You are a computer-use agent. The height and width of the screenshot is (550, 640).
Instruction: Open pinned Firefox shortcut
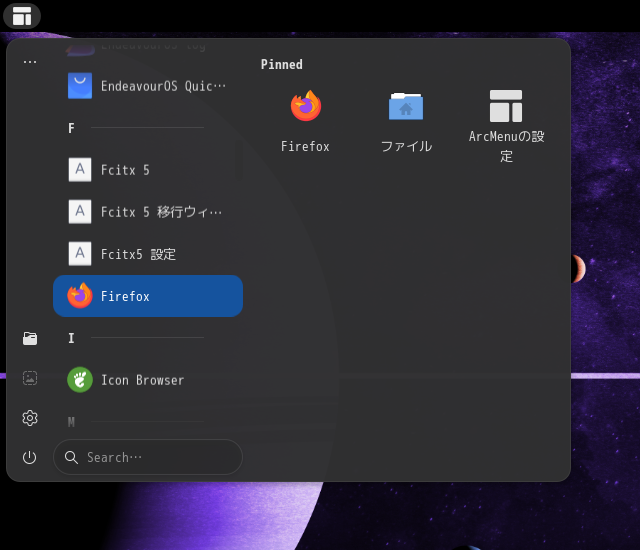[305, 121]
